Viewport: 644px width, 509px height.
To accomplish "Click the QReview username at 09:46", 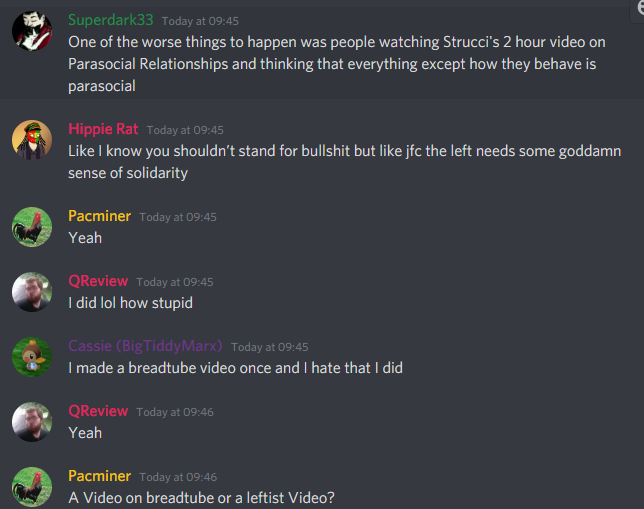I will pos(98,411).
